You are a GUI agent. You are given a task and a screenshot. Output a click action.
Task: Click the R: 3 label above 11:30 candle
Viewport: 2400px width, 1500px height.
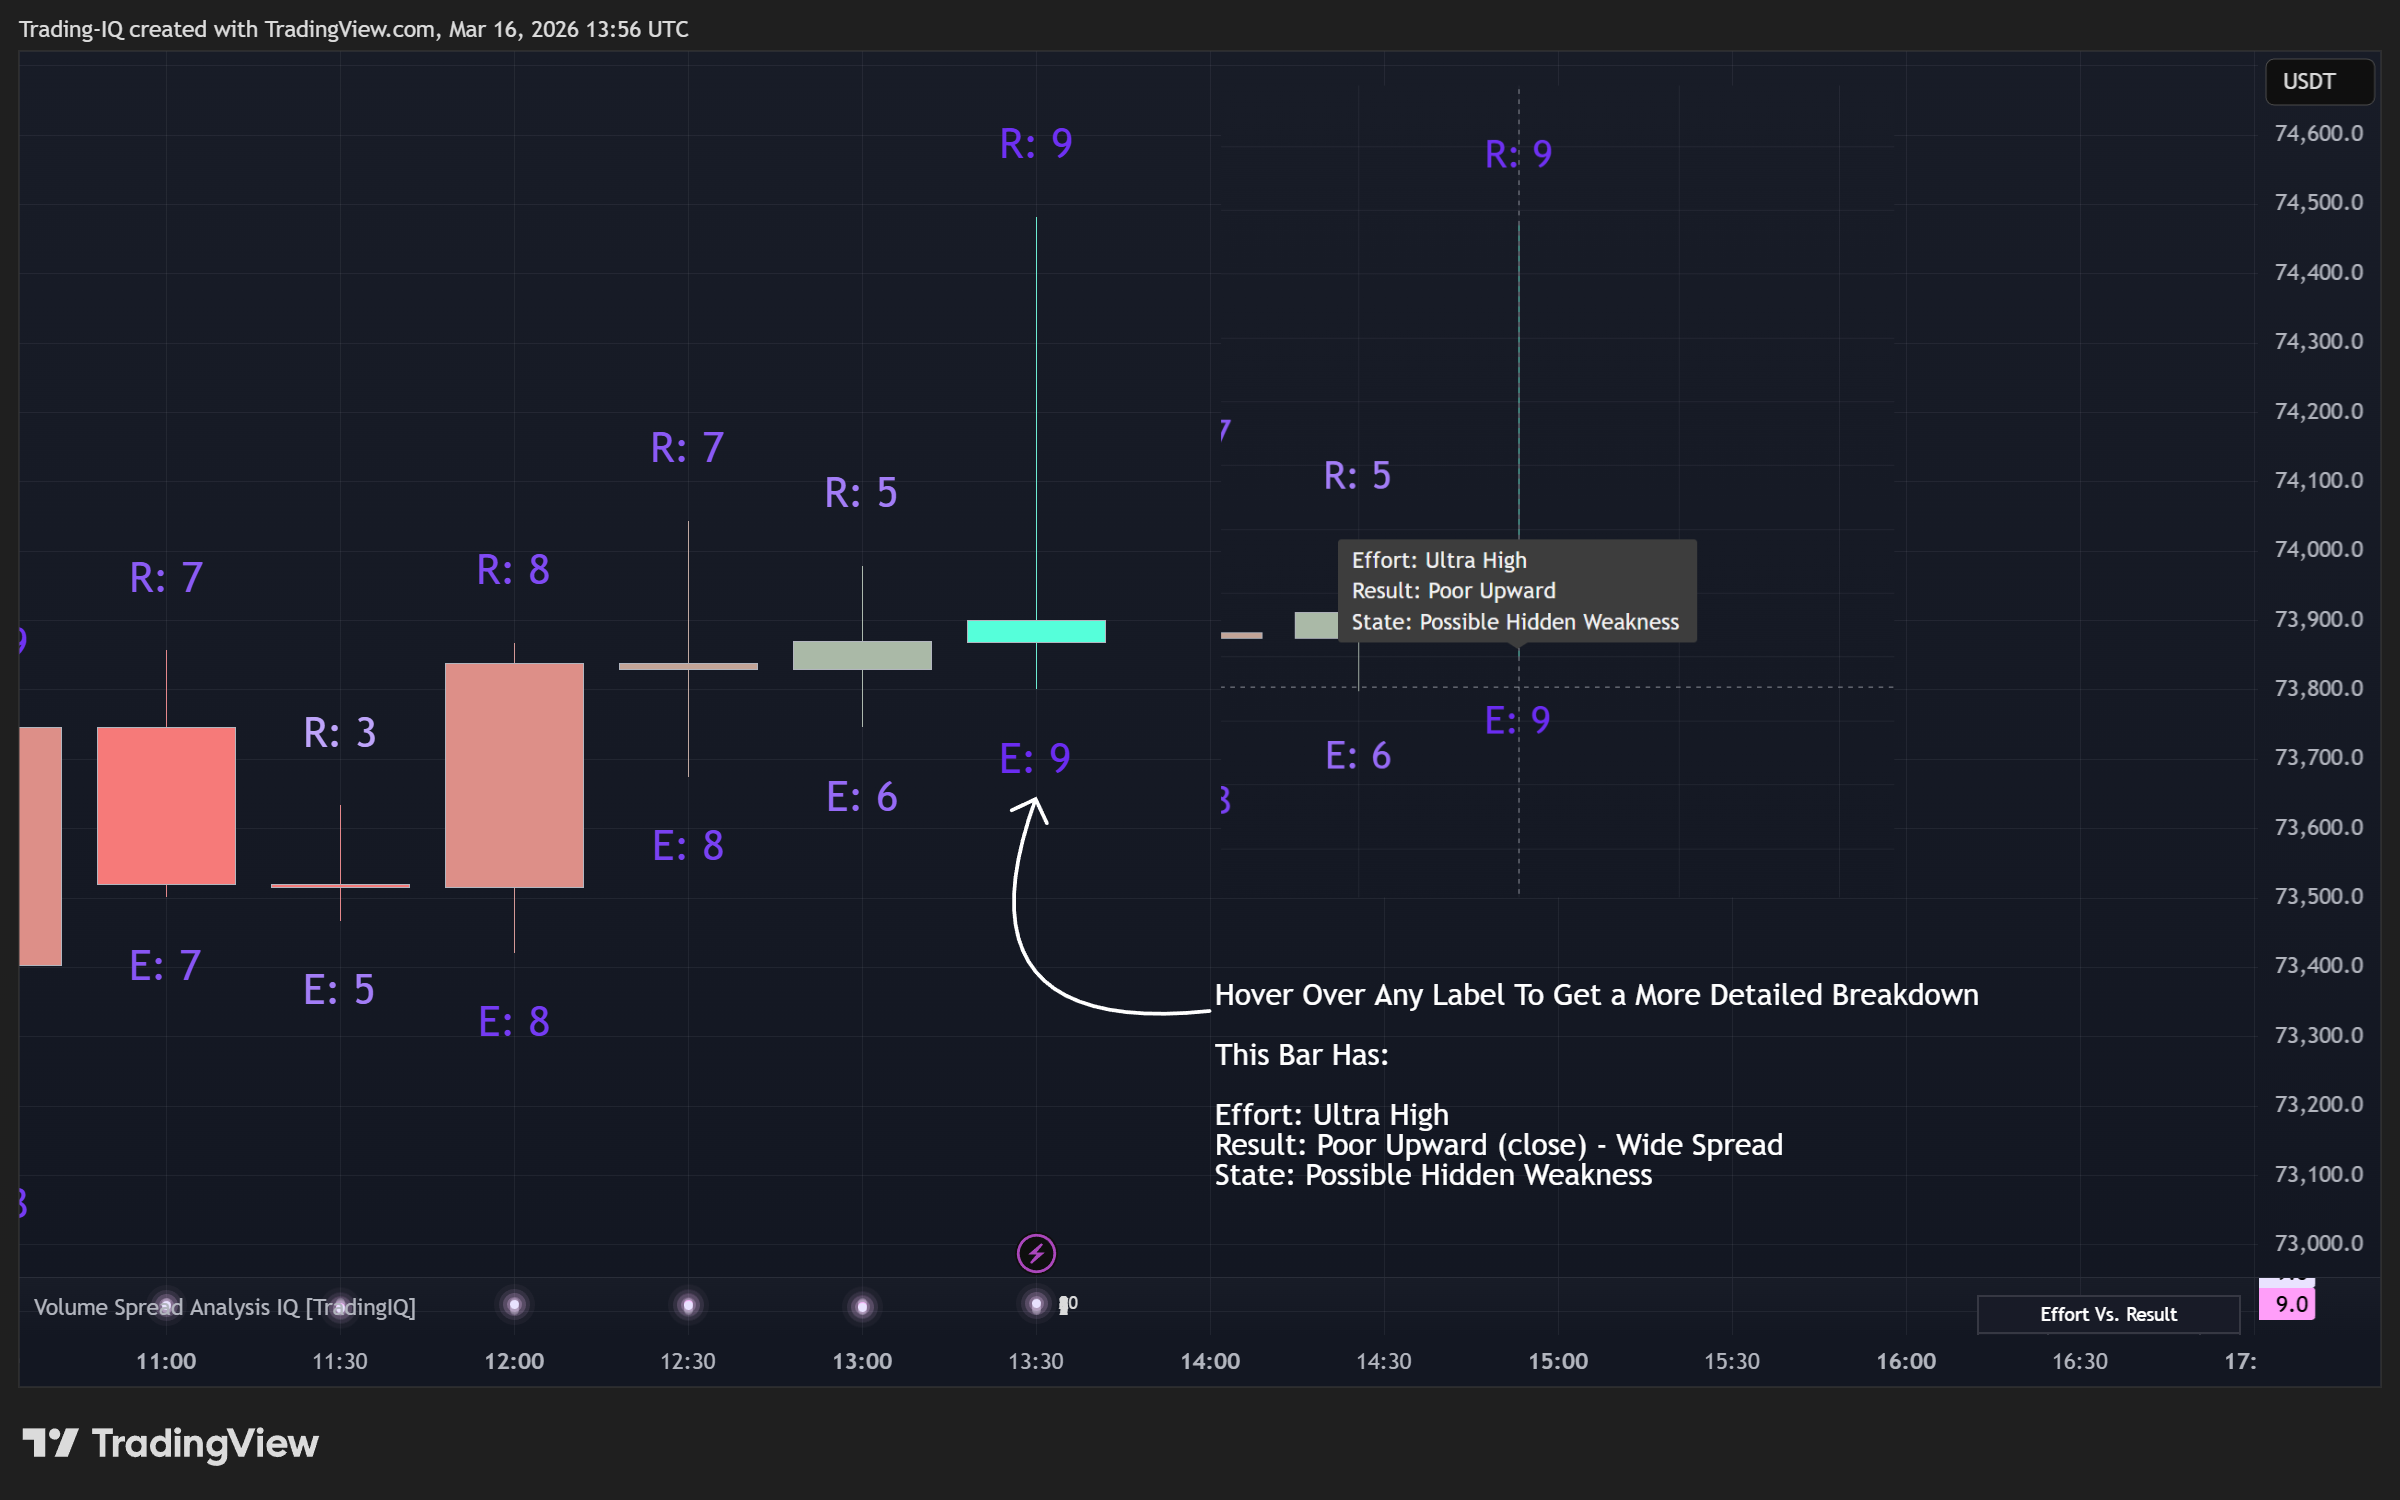pos(340,733)
